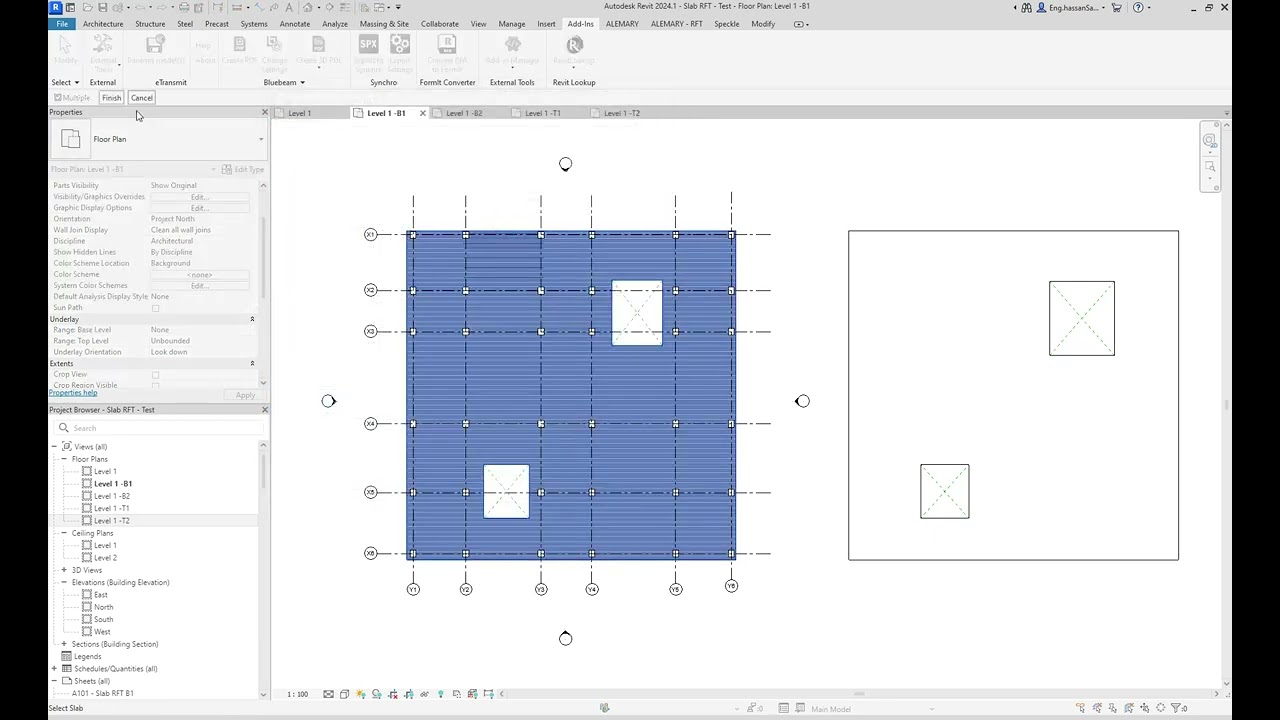Toggle Drag Elements on Selection icon
Image resolution: width=1280 pixels, height=720 pixels.
(1144, 708)
